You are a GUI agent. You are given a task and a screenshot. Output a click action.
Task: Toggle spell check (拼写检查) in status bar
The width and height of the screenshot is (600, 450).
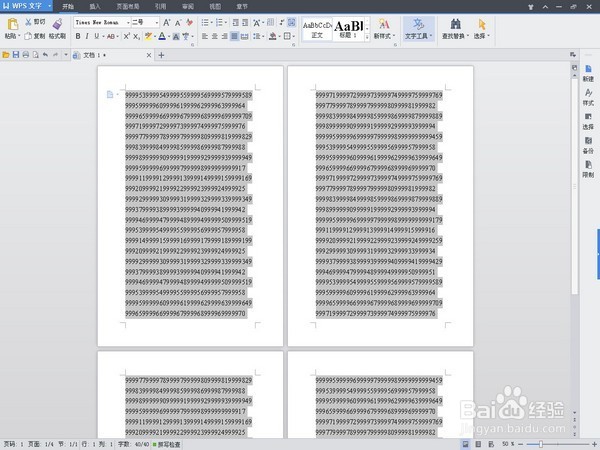click(166, 444)
